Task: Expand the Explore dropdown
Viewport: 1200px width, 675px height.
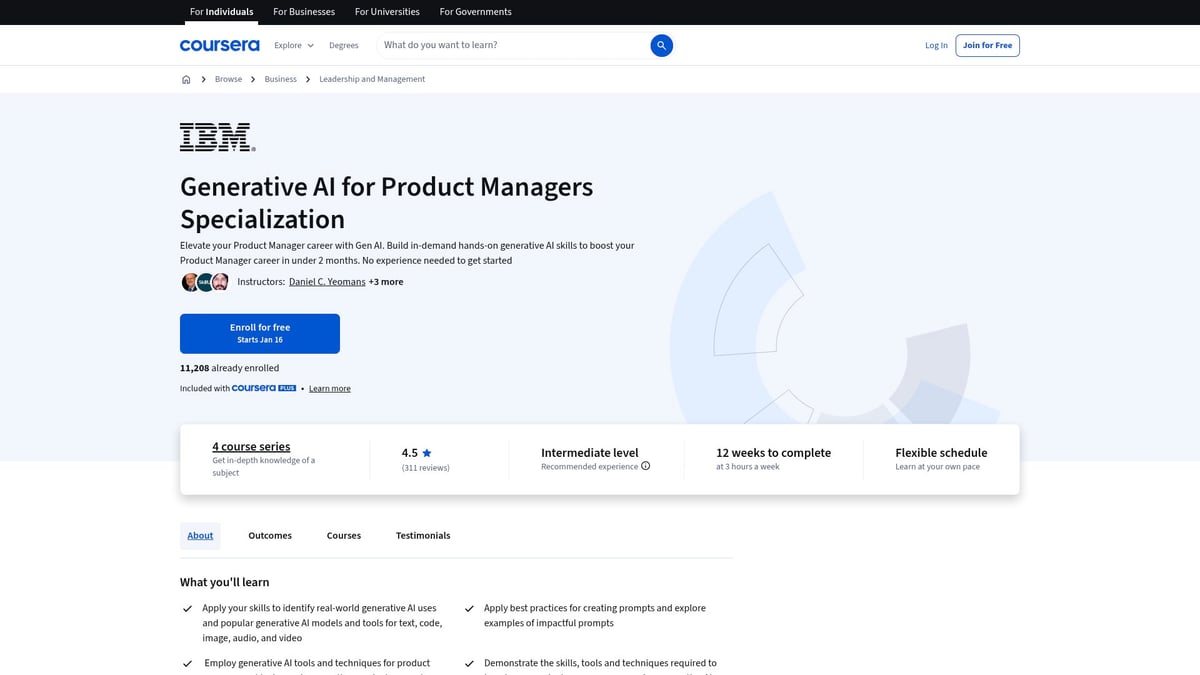Action: tap(294, 45)
